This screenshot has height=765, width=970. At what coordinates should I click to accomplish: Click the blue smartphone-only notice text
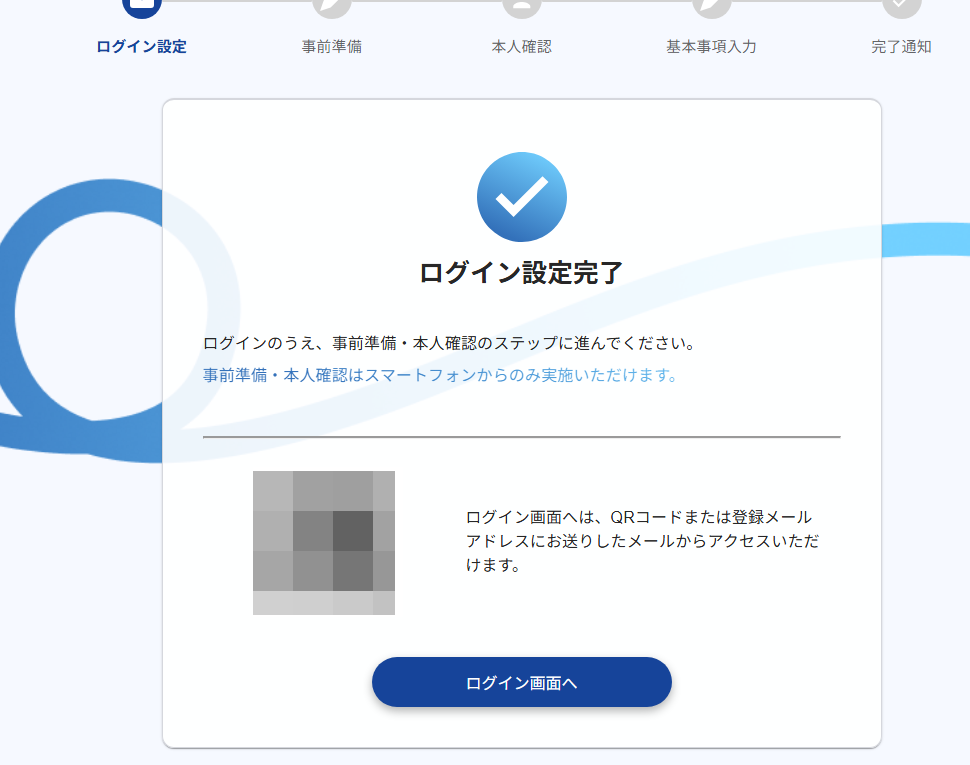click(x=440, y=376)
